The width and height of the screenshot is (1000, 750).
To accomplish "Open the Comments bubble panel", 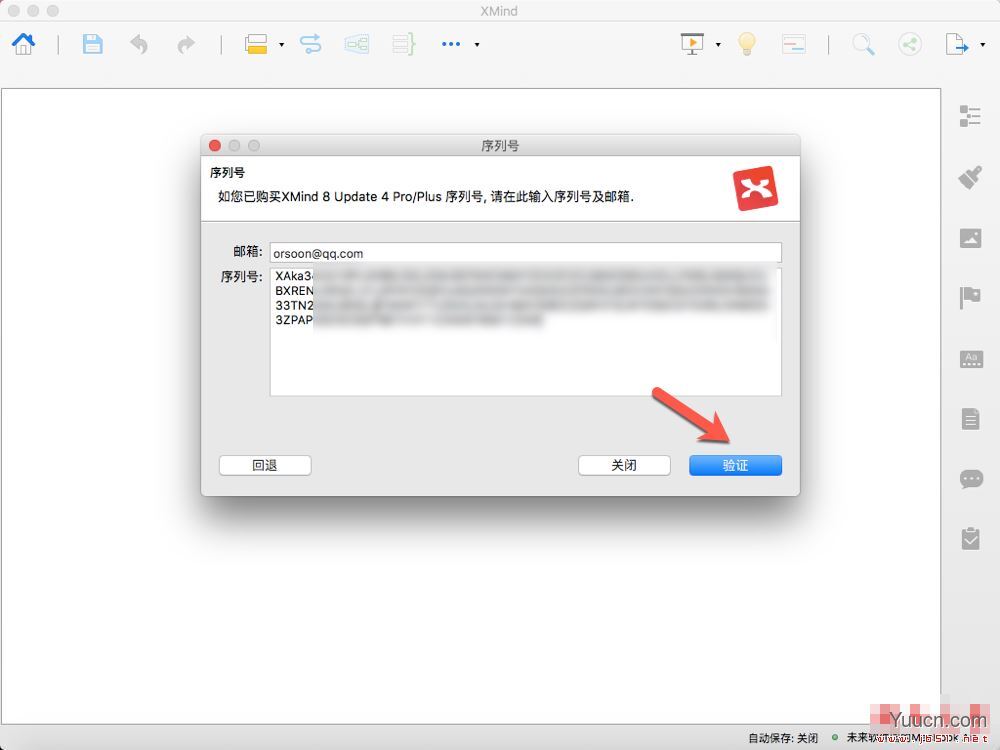I will click(x=971, y=479).
